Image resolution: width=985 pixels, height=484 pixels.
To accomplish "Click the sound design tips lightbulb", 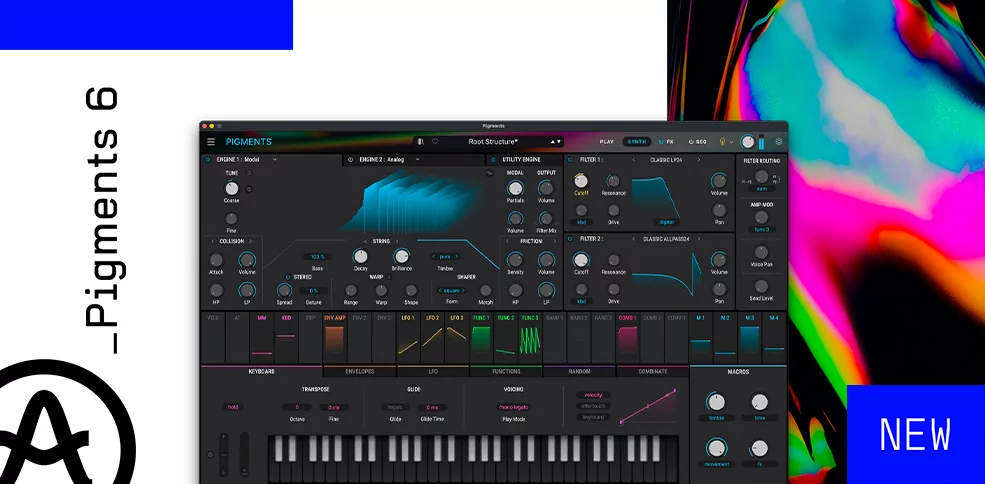I will click(722, 142).
